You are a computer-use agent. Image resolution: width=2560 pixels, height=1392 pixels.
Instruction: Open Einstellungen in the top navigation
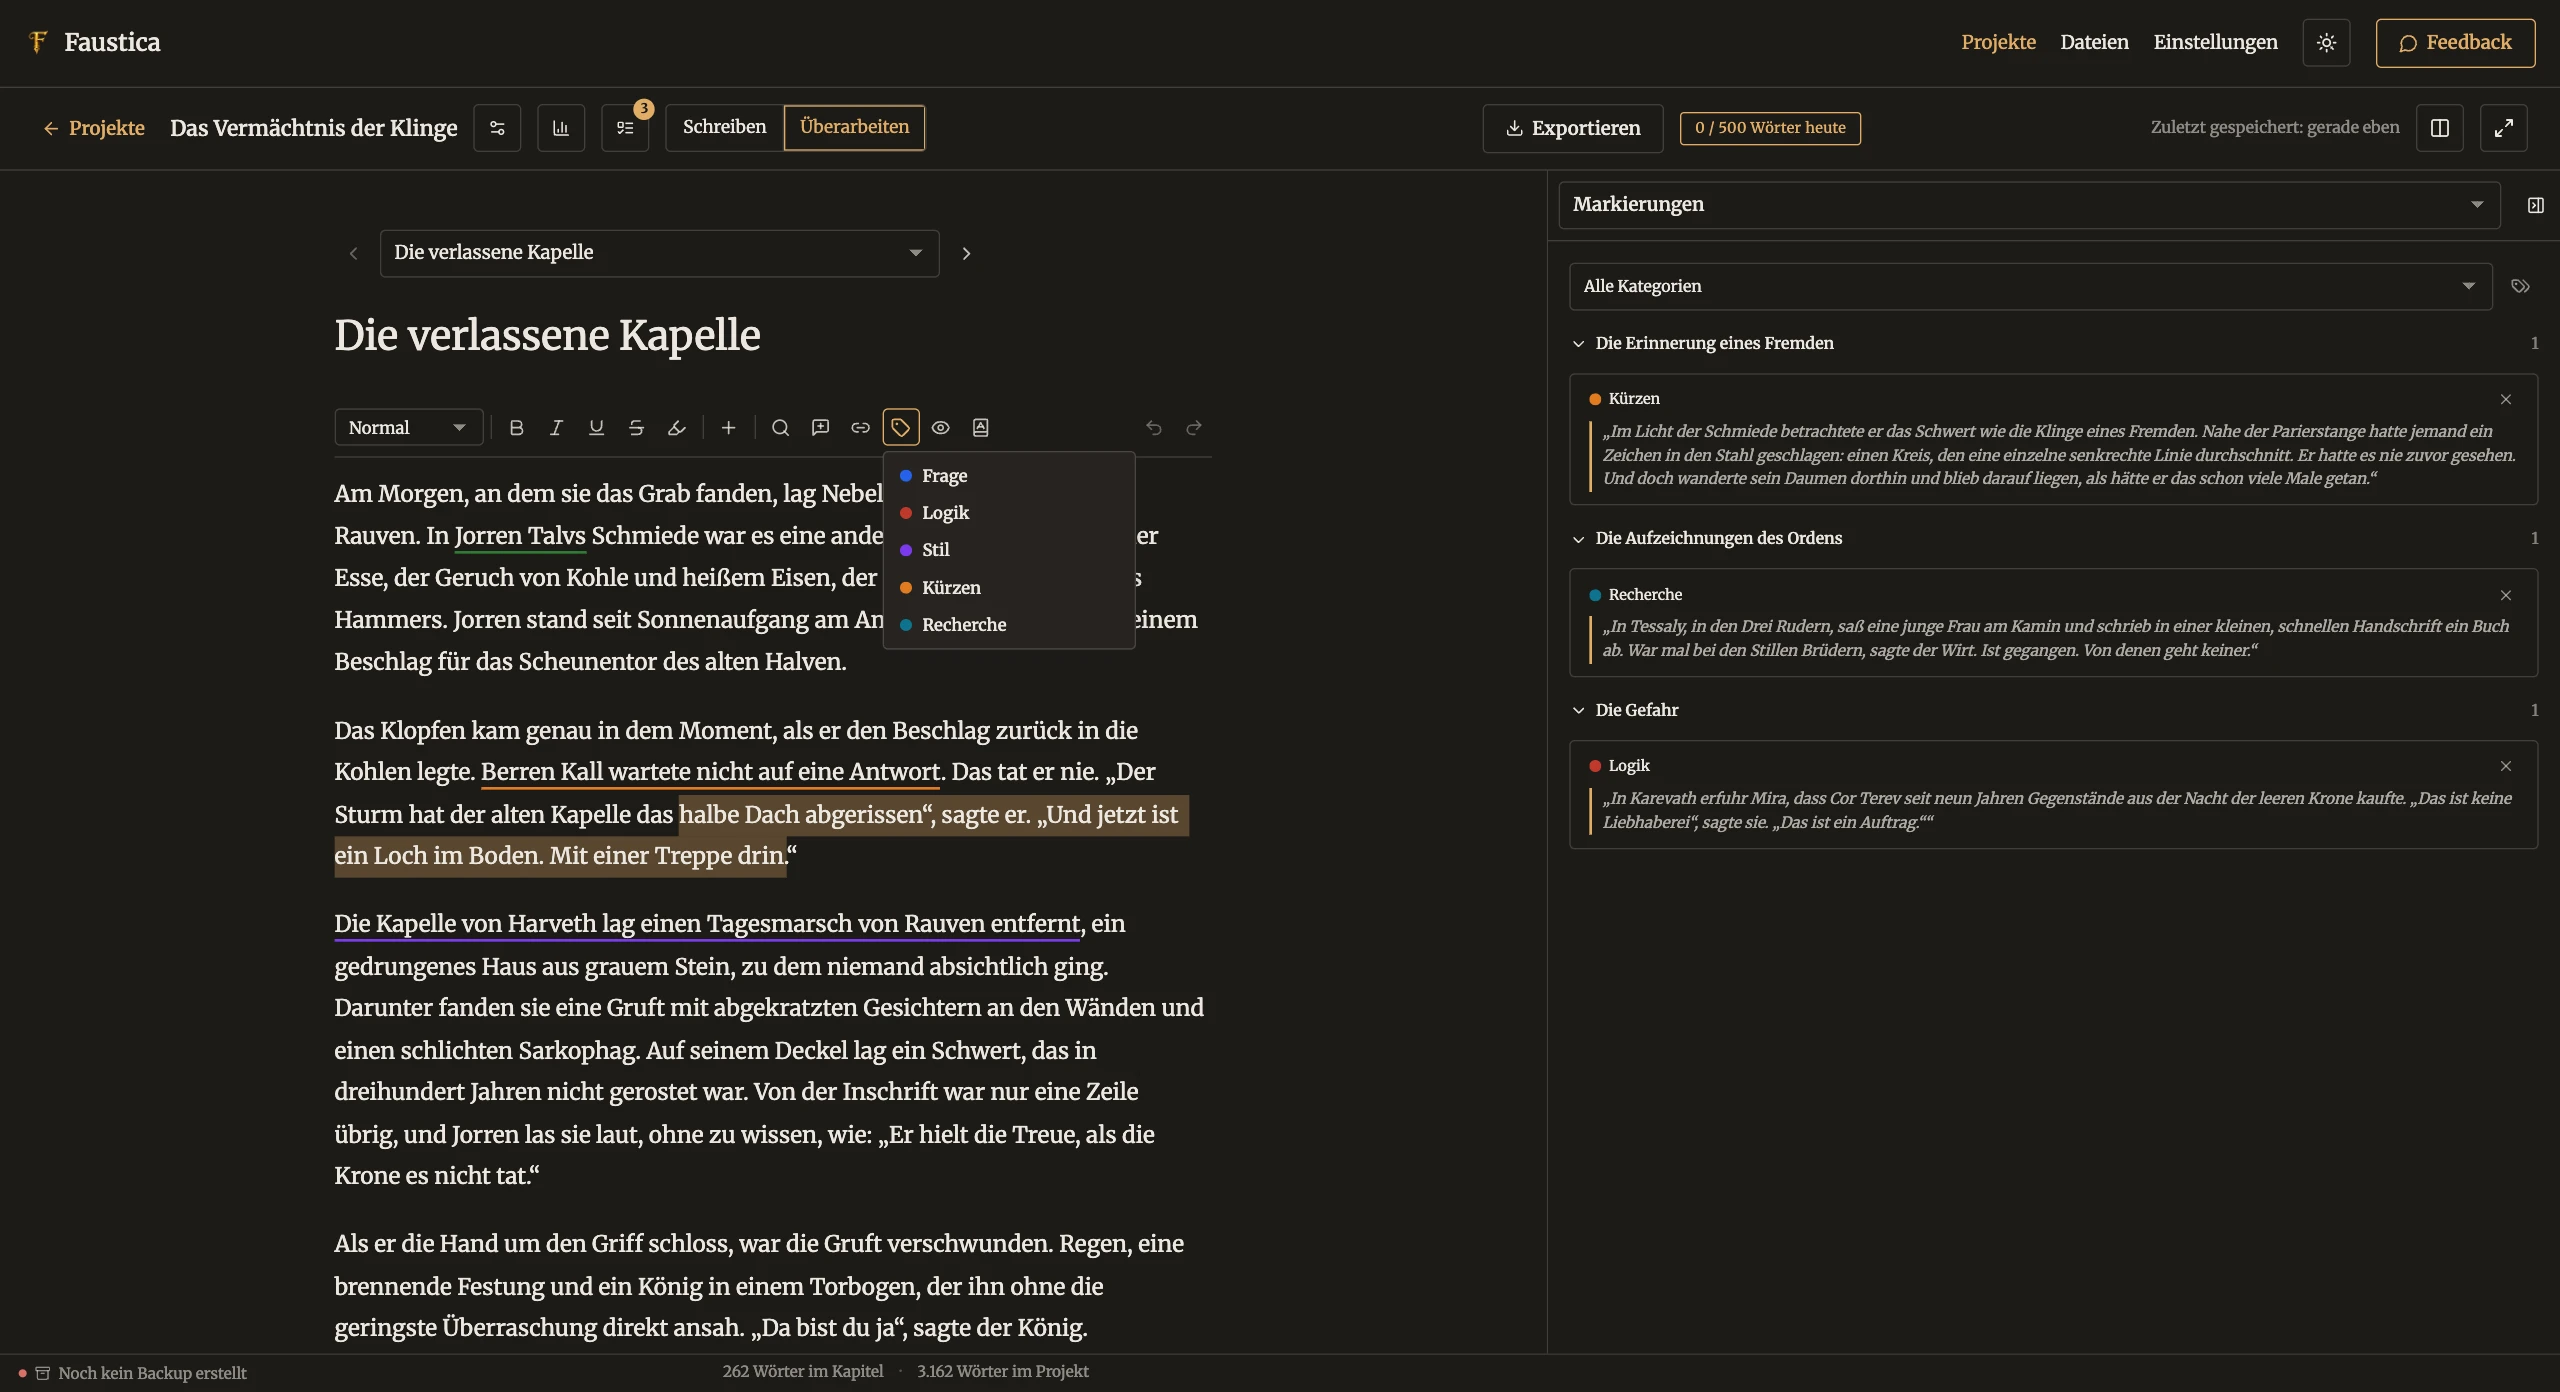pyautogui.click(x=2215, y=42)
